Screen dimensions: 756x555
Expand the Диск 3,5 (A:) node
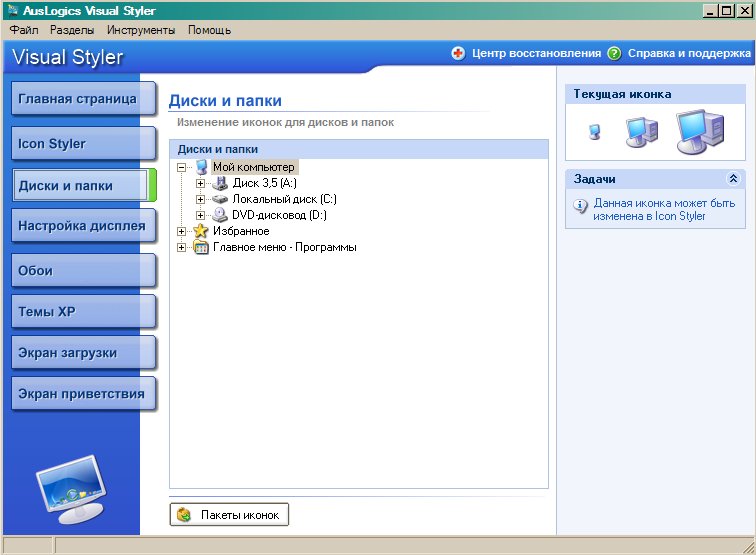pos(200,183)
